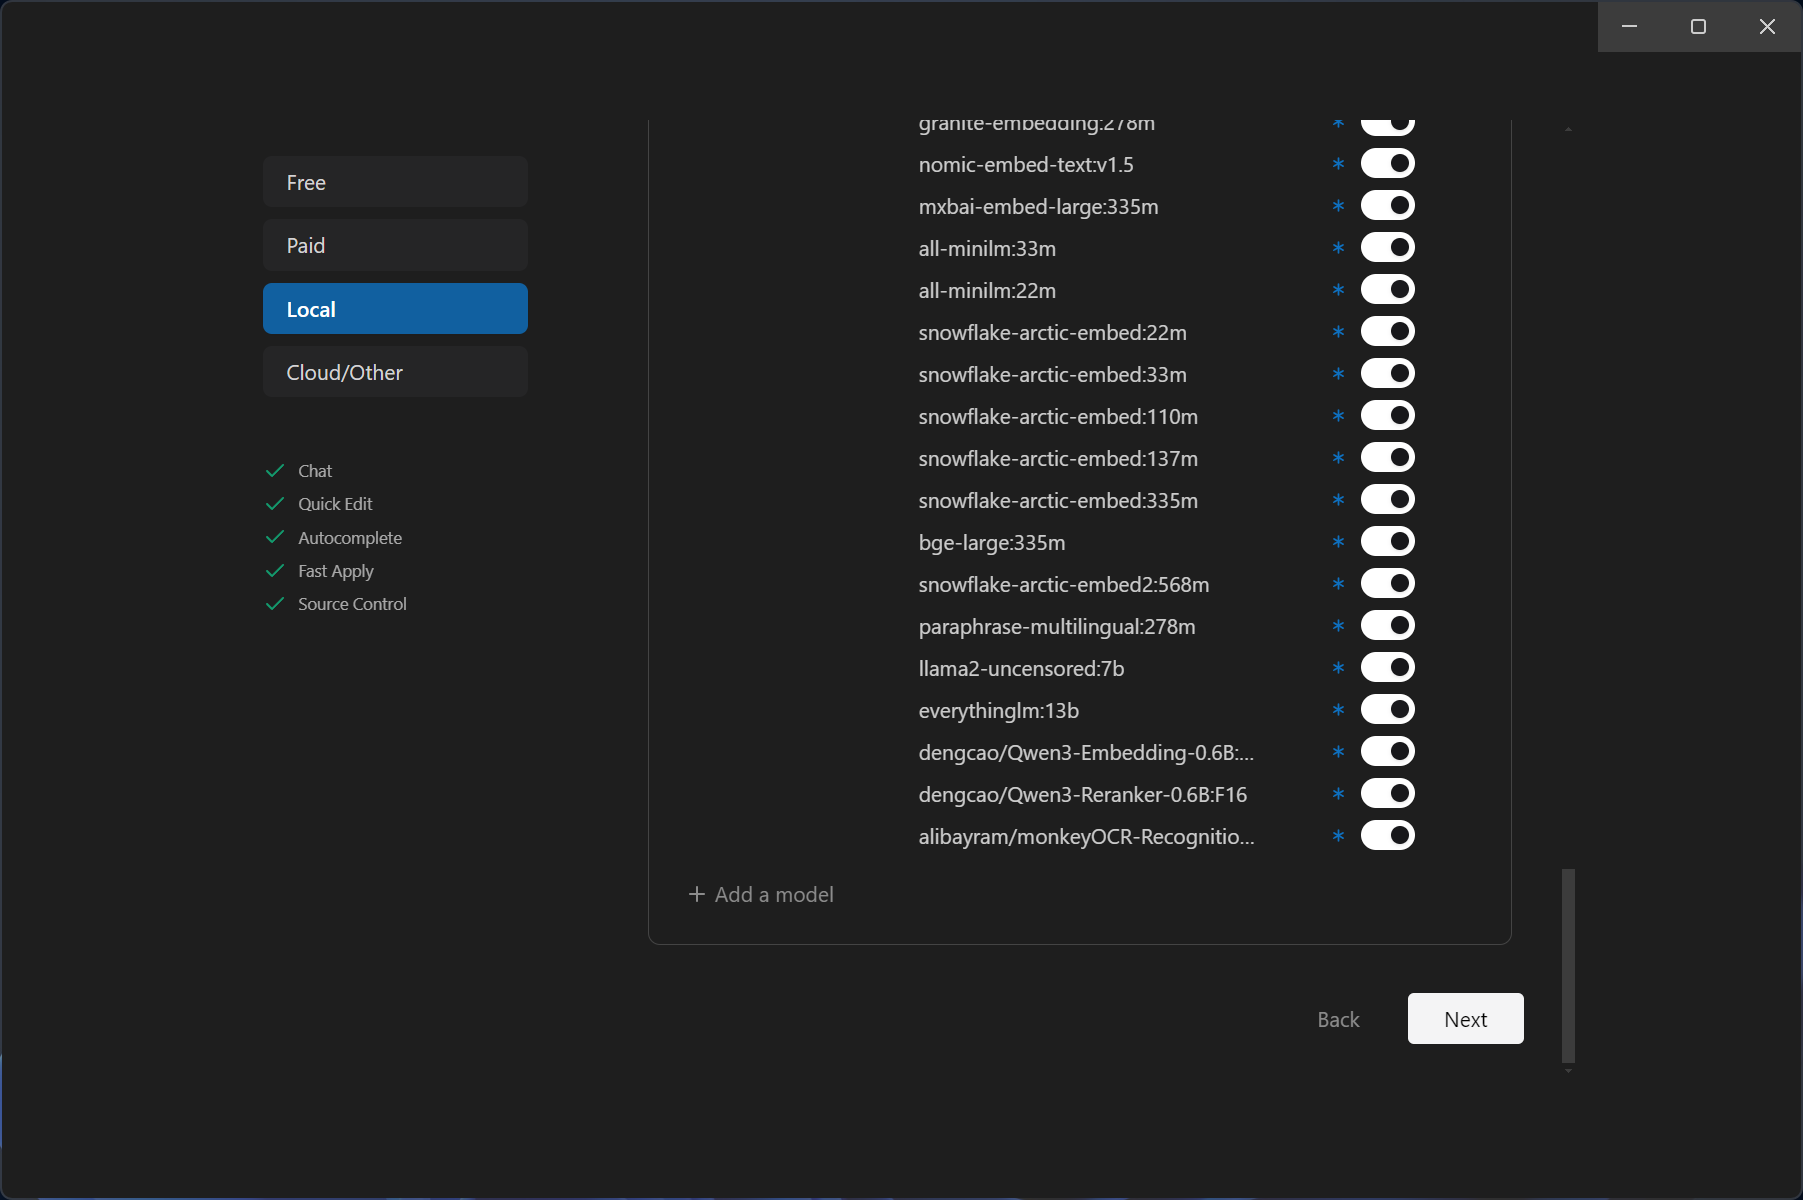Select the Free provider tab
The width and height of the screenshot is (1803, 1200).
tap(395, 182)
